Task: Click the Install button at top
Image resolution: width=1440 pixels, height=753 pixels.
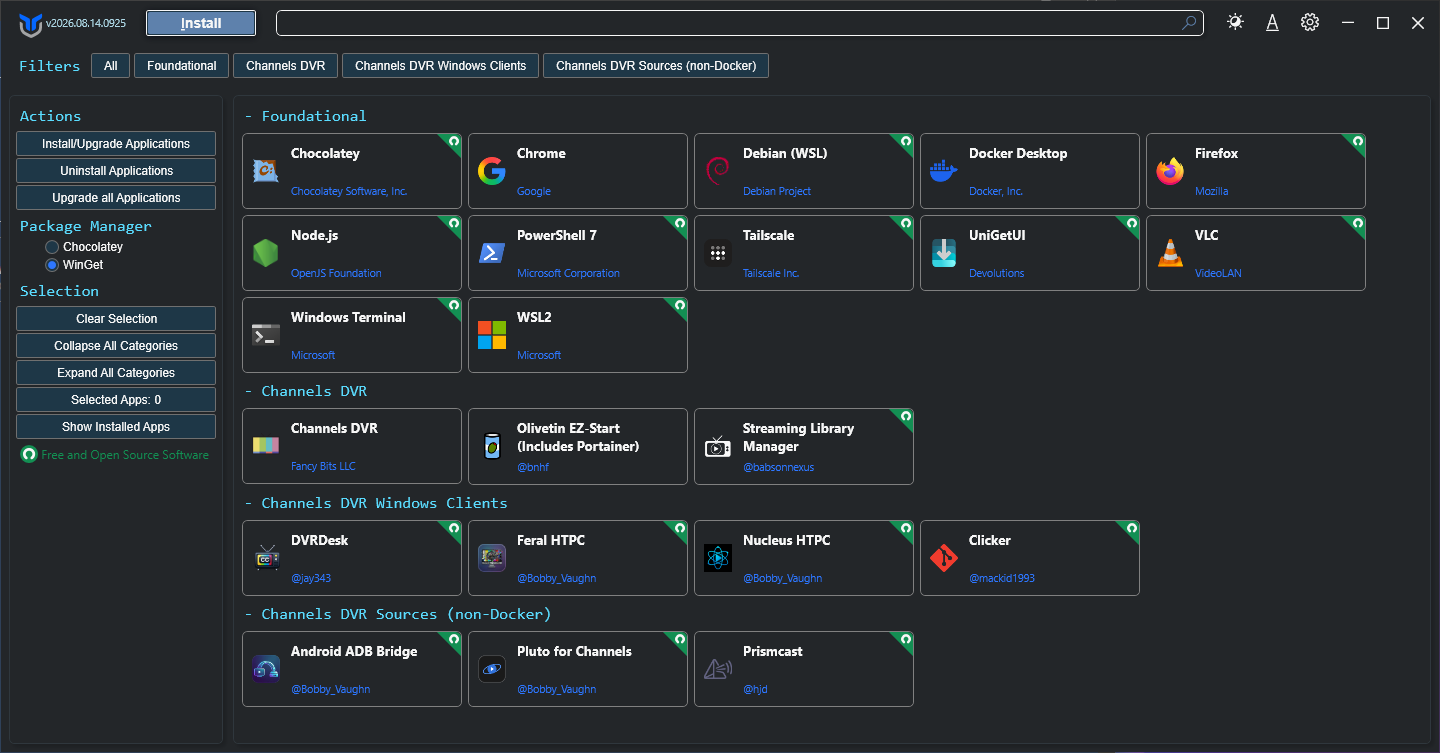Action: (201, 23)
